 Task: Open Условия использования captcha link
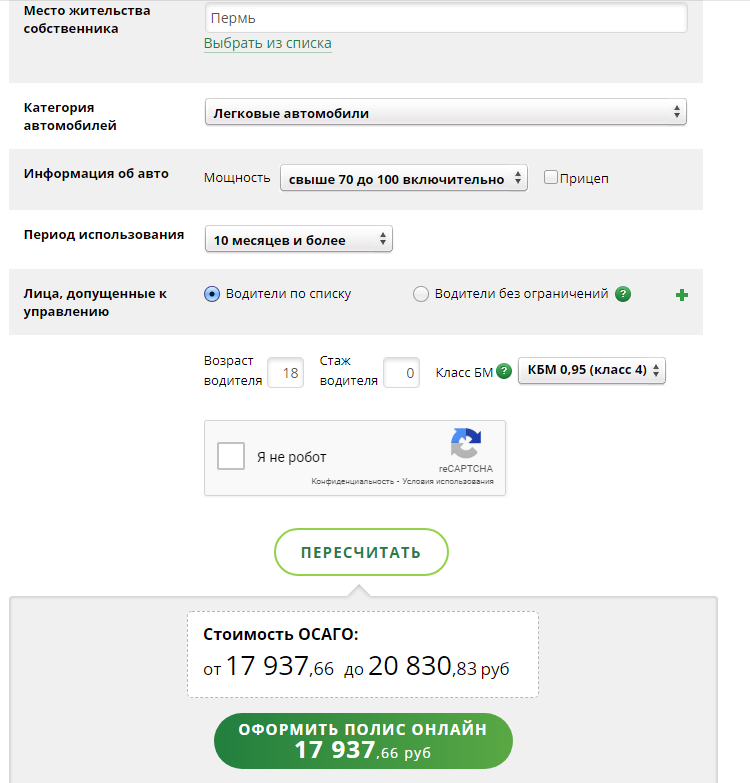click(448, 481)
